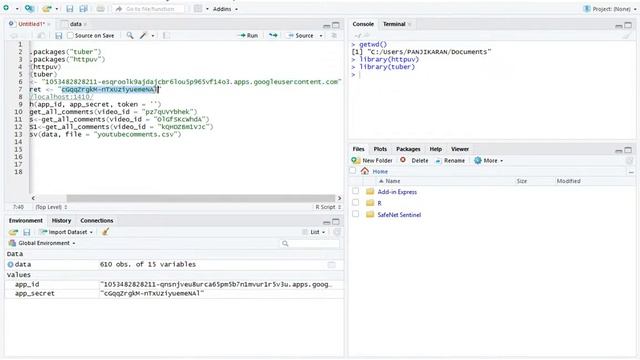Screen dimensions: 640x360
Task: Click the New File plus icon
Action: click(6, 8)
